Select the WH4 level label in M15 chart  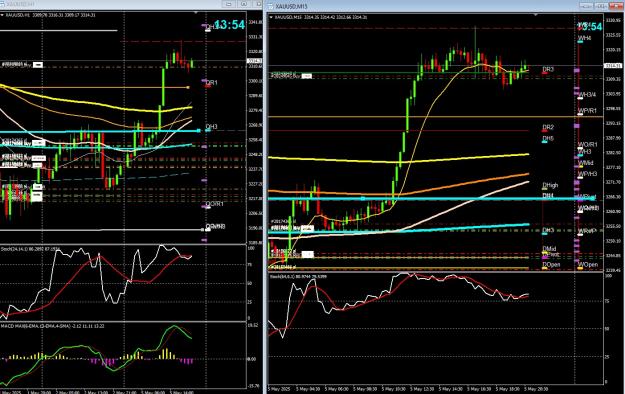(584, 38)
